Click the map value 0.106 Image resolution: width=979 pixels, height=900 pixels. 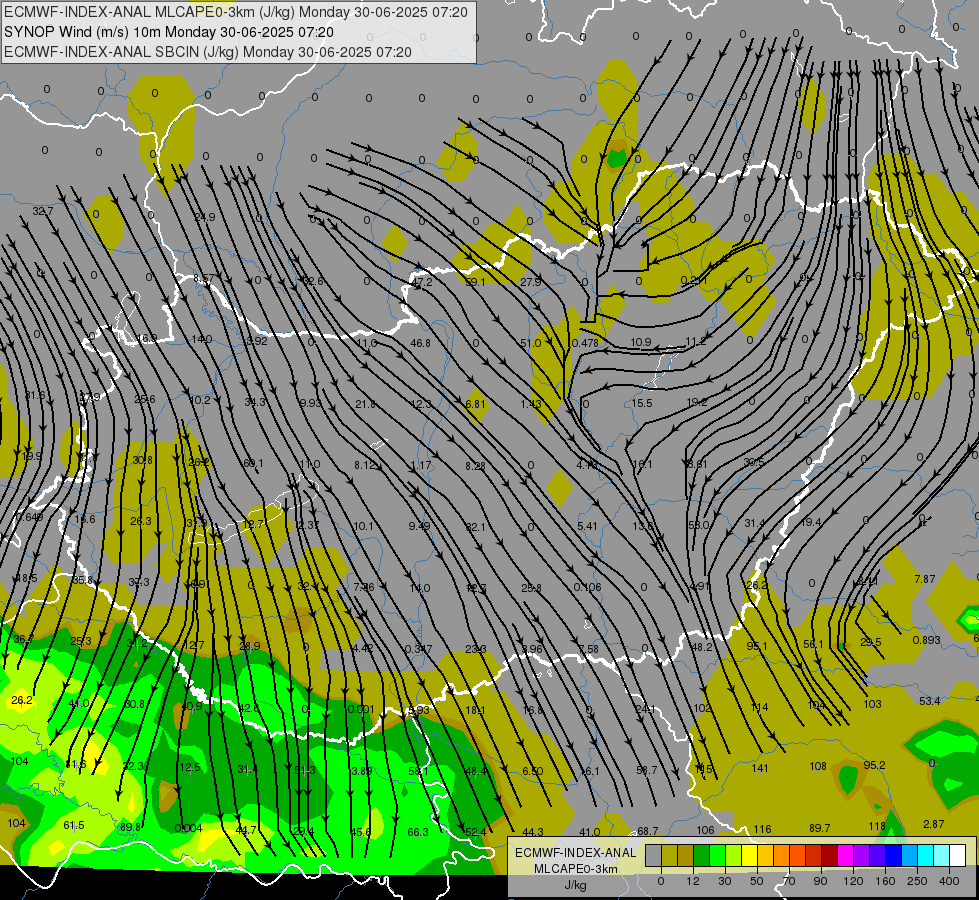click(588, 586)
